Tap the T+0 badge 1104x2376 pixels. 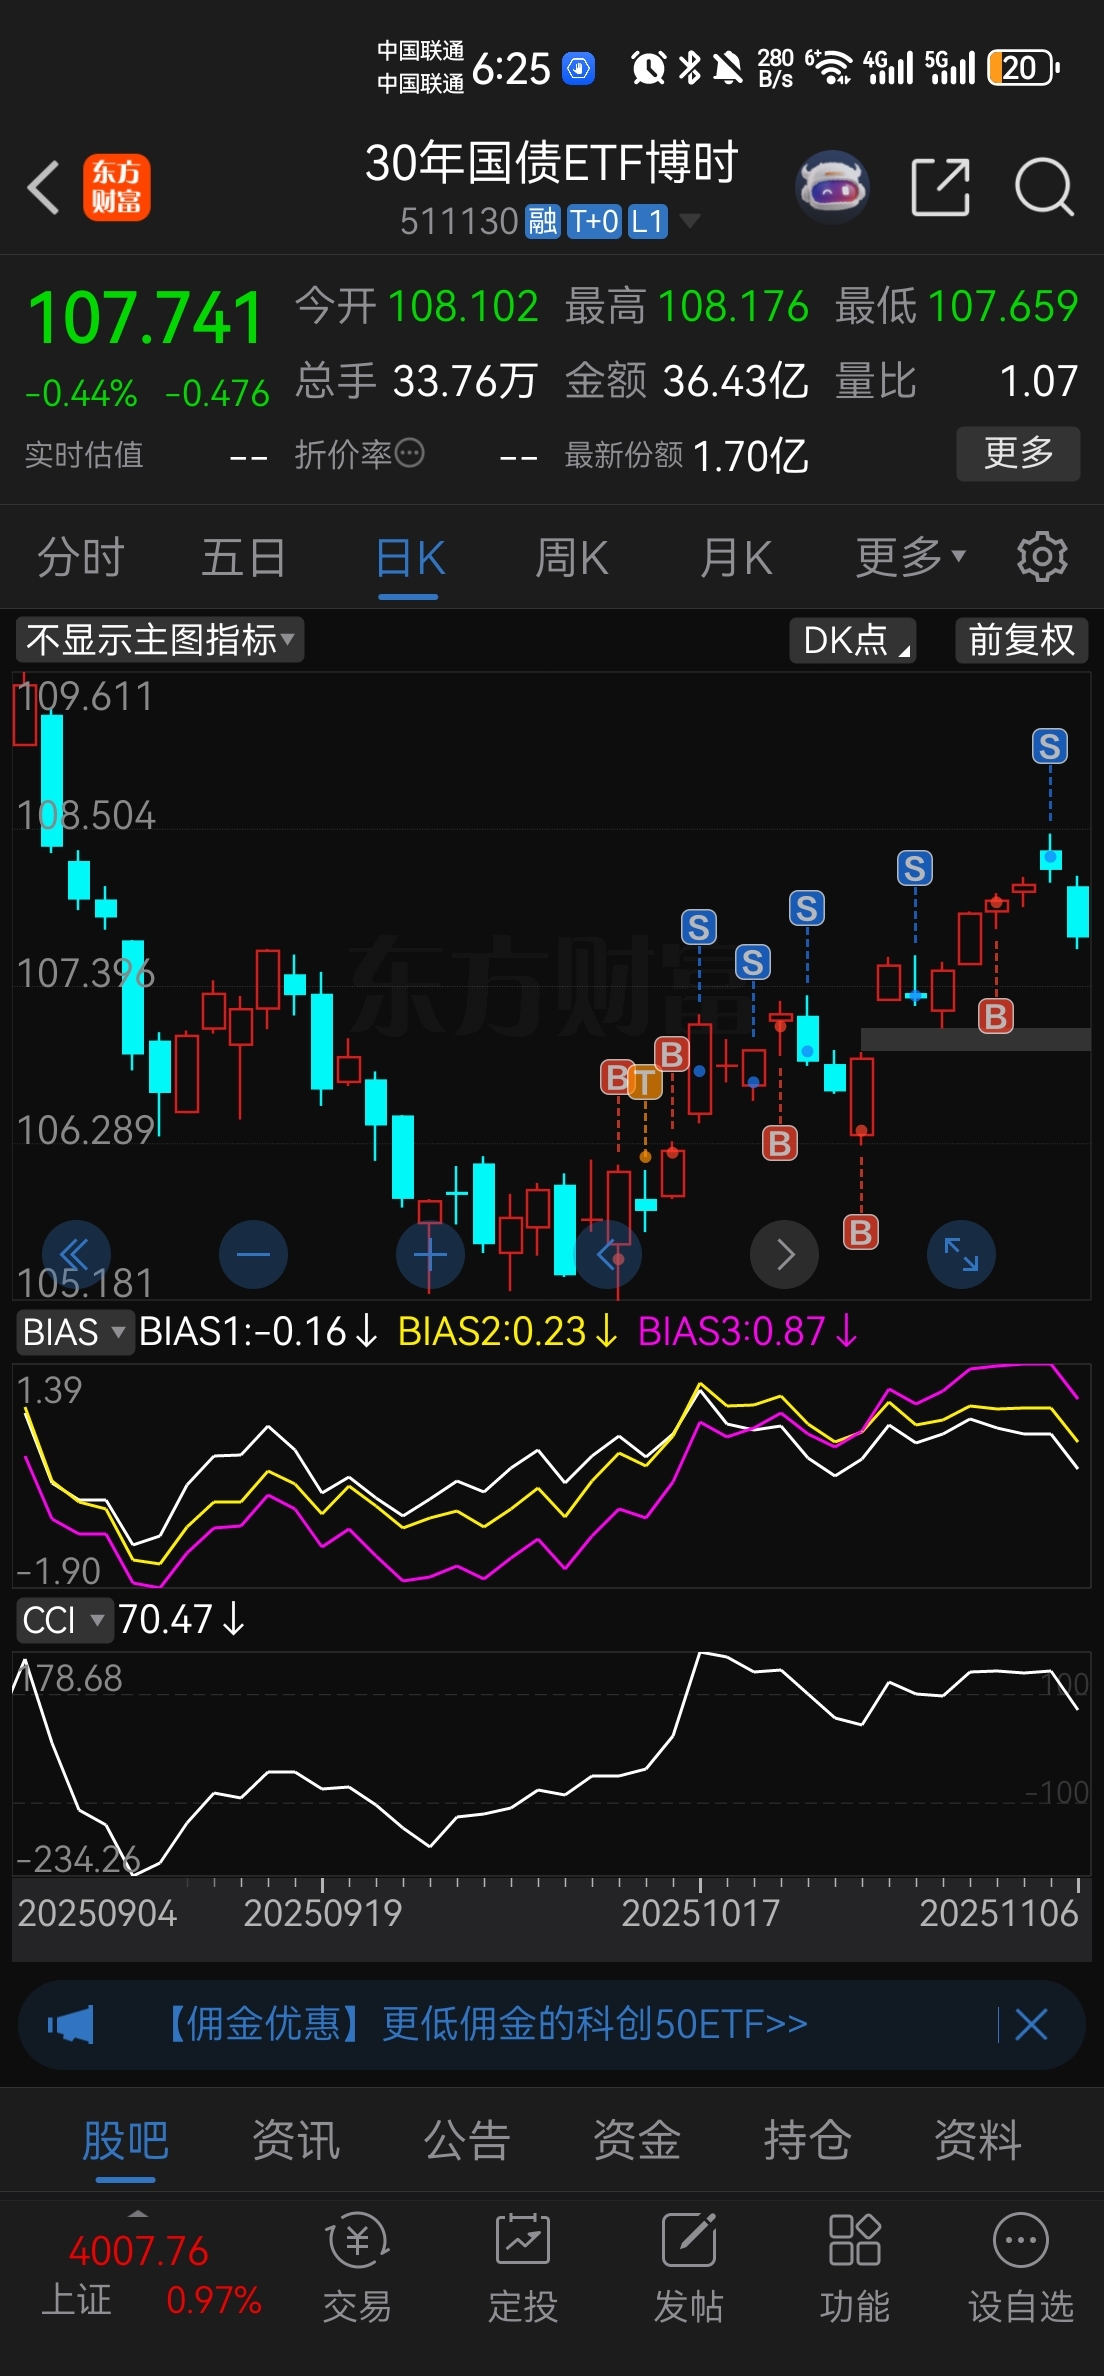click(x=595, y=221)
